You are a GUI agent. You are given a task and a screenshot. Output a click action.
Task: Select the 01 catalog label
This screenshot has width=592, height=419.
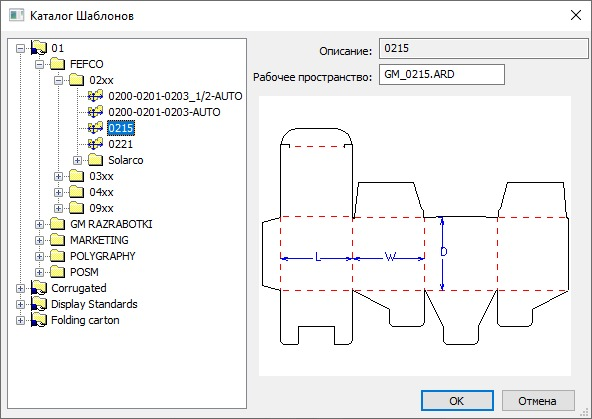58,48
